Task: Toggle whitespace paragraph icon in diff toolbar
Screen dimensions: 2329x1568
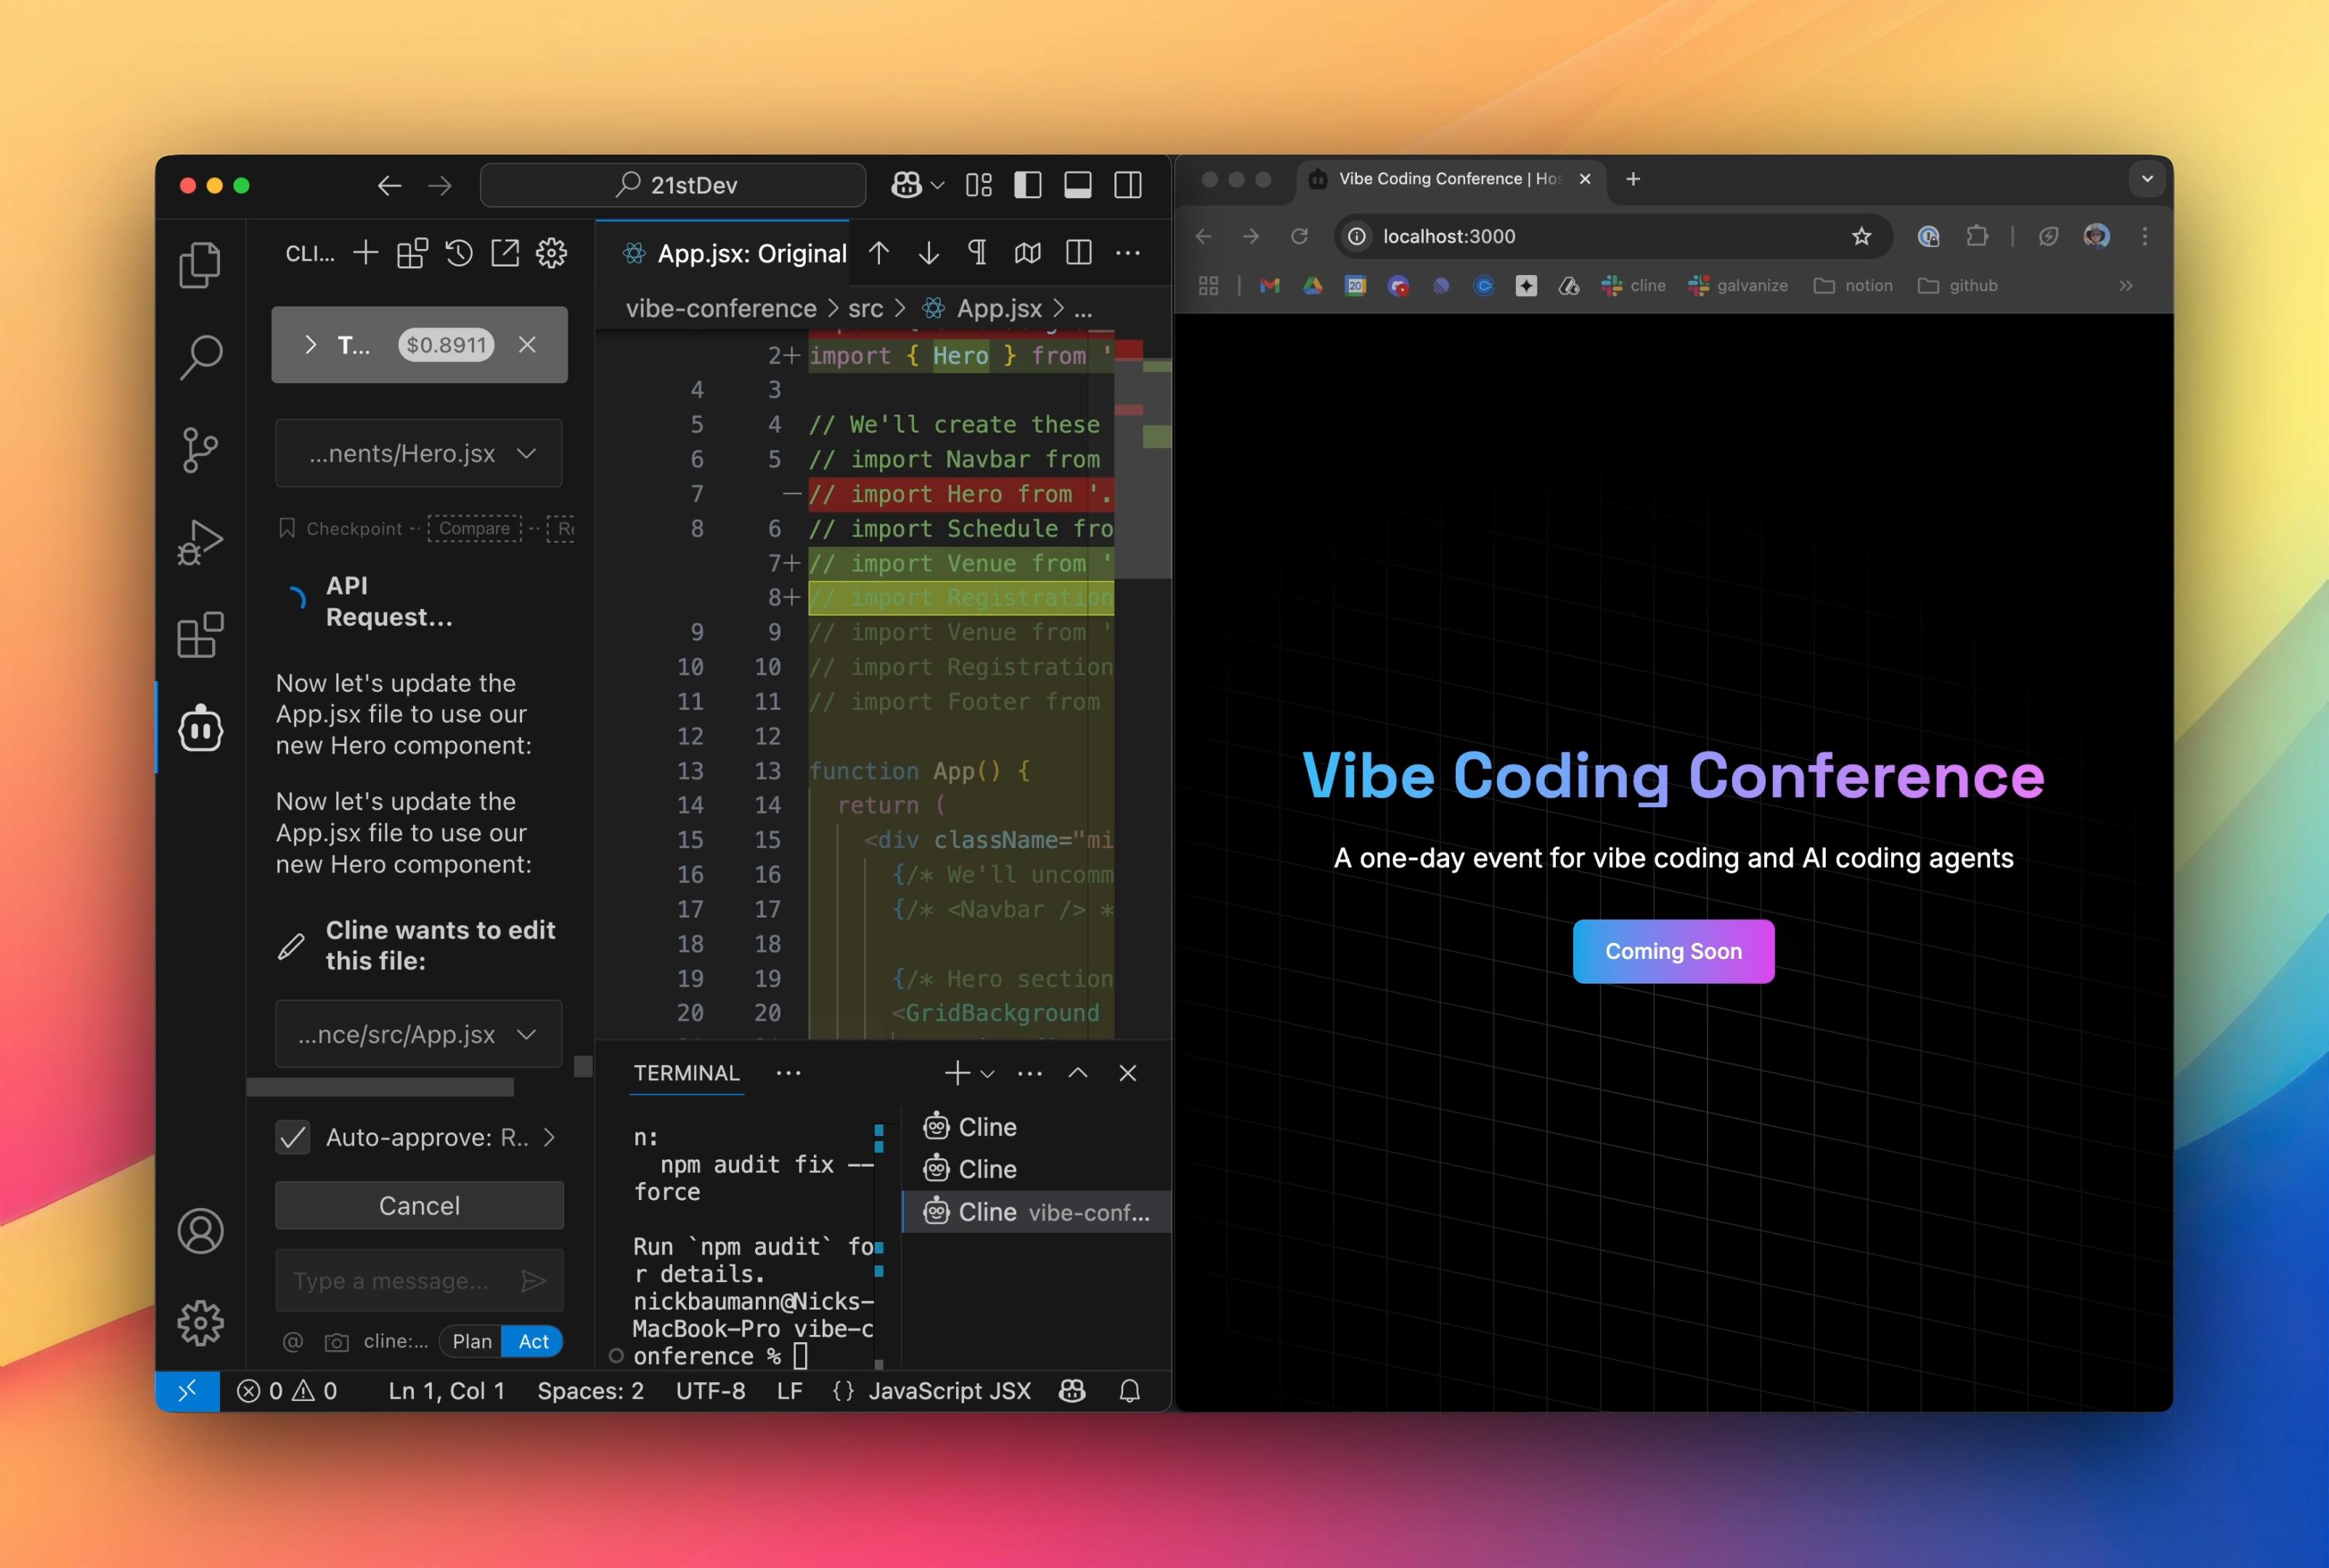Action: pos(977,253)
